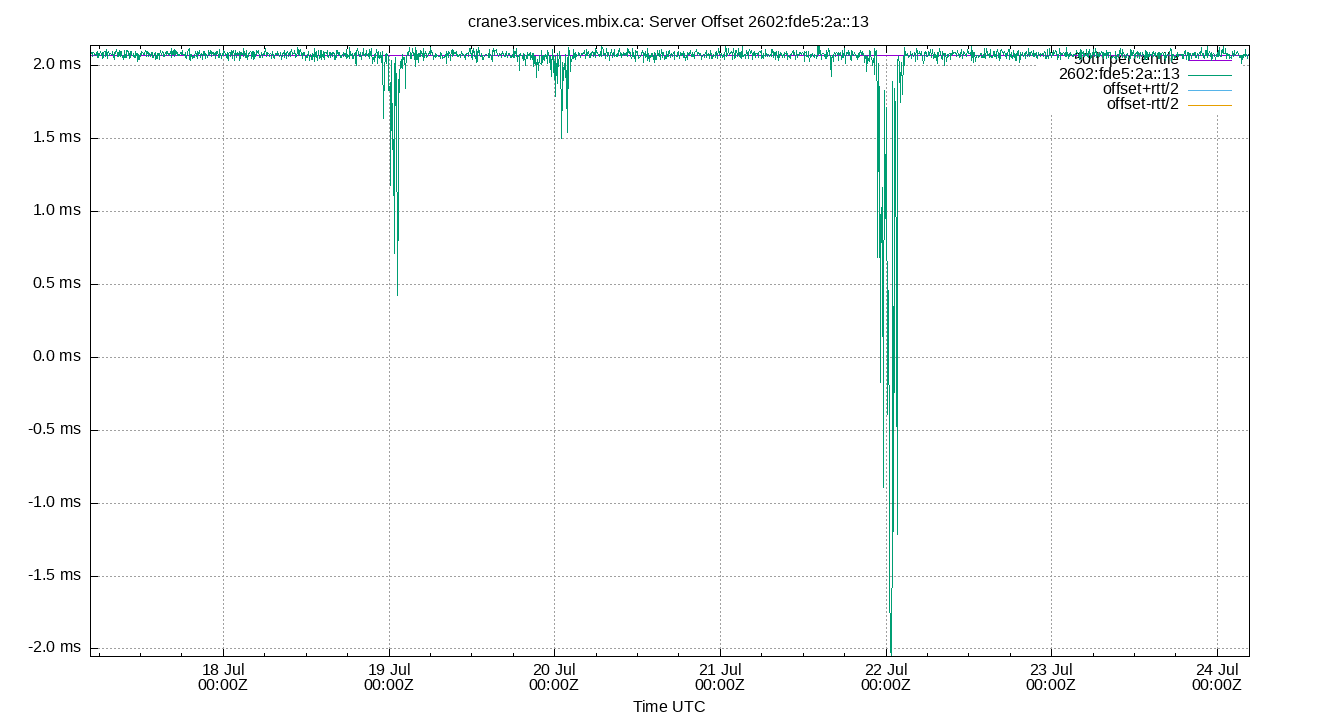
Task: Click the '19 Jul 00:00Z' x-axis label
Action: 389,677
